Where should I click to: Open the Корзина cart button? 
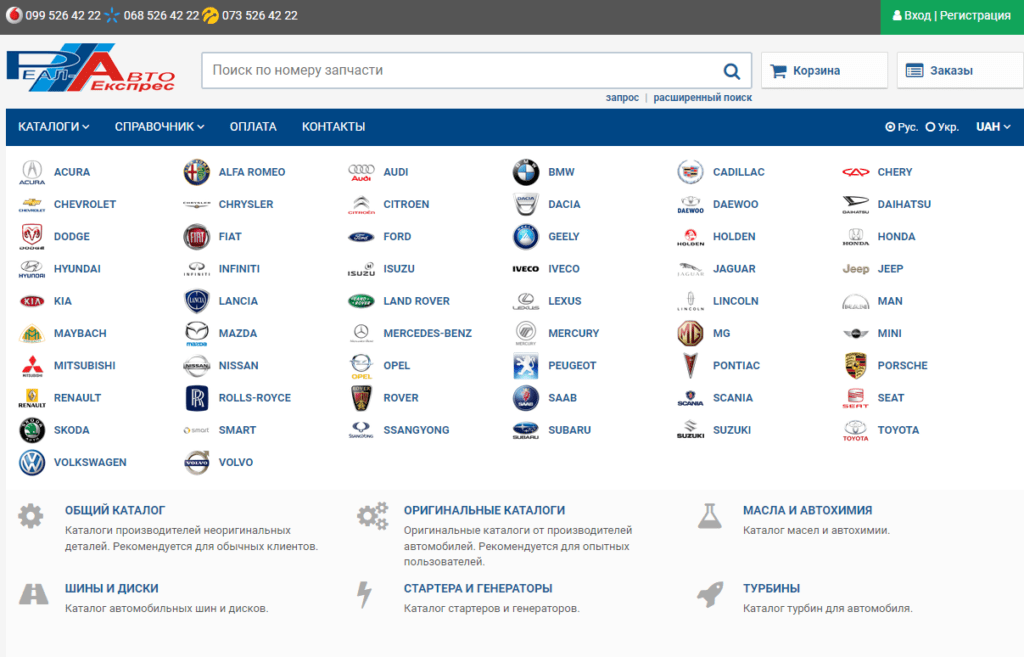pyautogui.click(x=824, y=71)
